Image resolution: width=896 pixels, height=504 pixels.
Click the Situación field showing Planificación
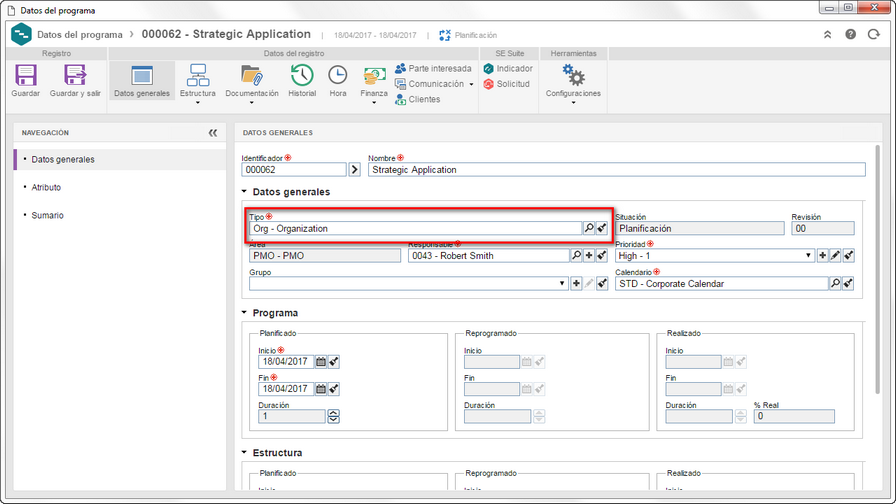699,228
